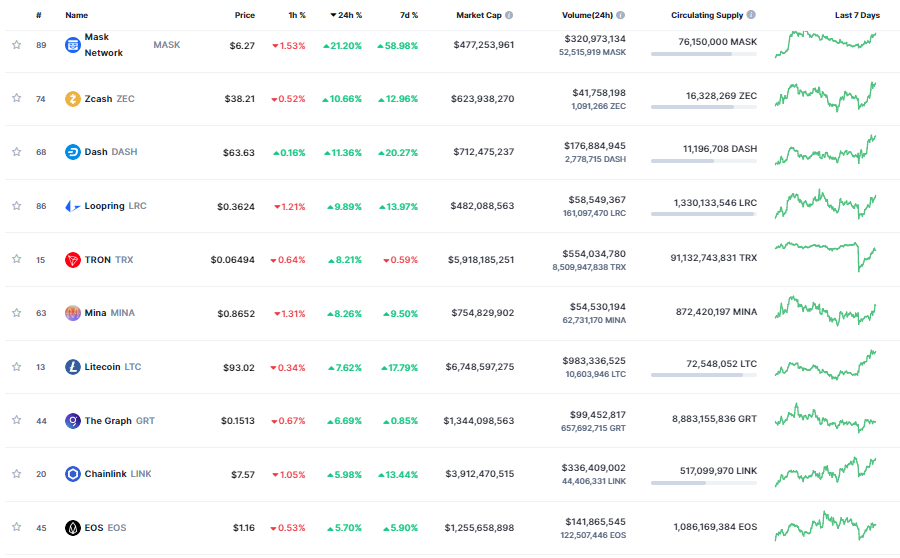This screenshot has width=900, height=558.
Task: Open the TRON TRX link
Action: [x=108, y=259]
